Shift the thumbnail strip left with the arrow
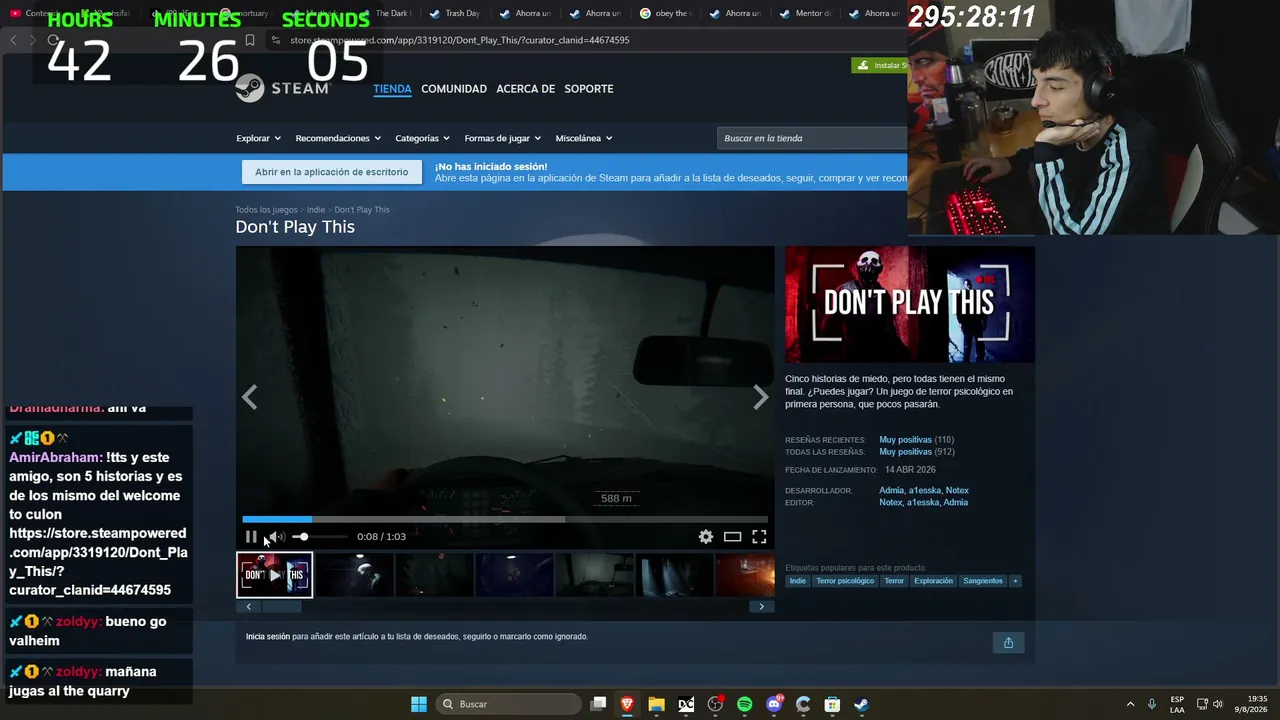Viewport: 1280px width, 720px height. [x=249, y=606]
